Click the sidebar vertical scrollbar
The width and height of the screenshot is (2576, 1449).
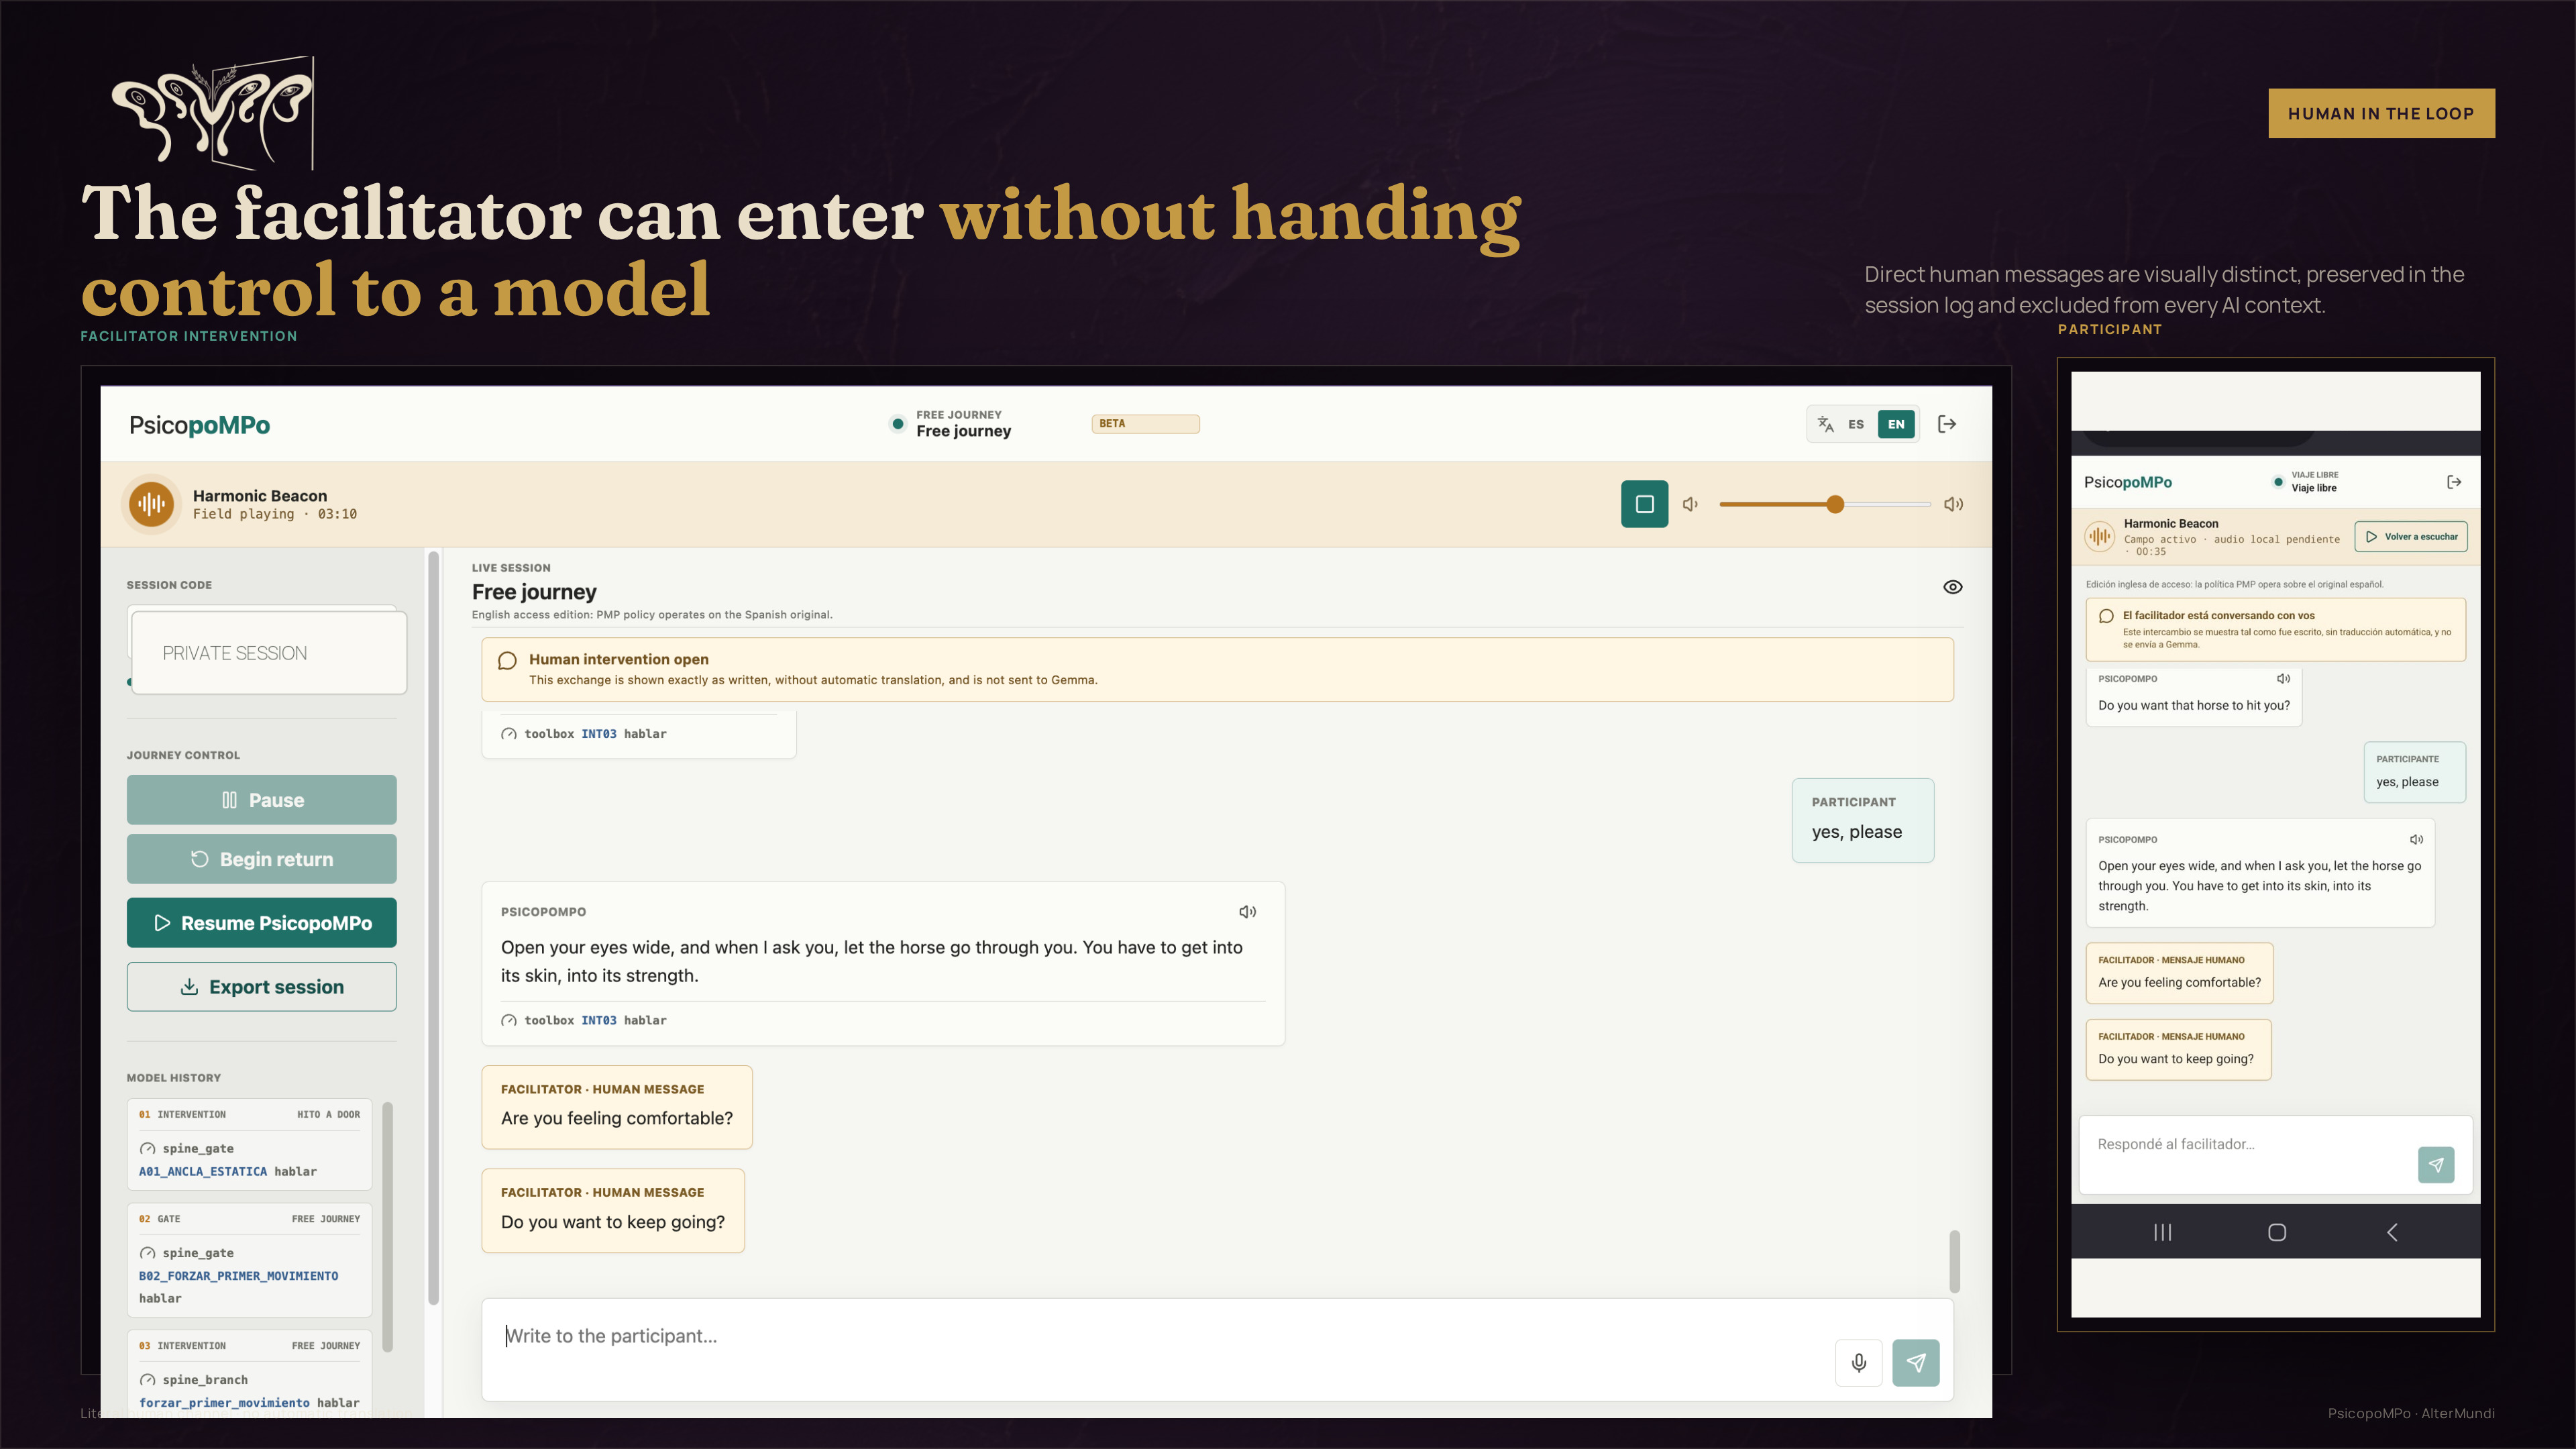[x=433, y=928]
